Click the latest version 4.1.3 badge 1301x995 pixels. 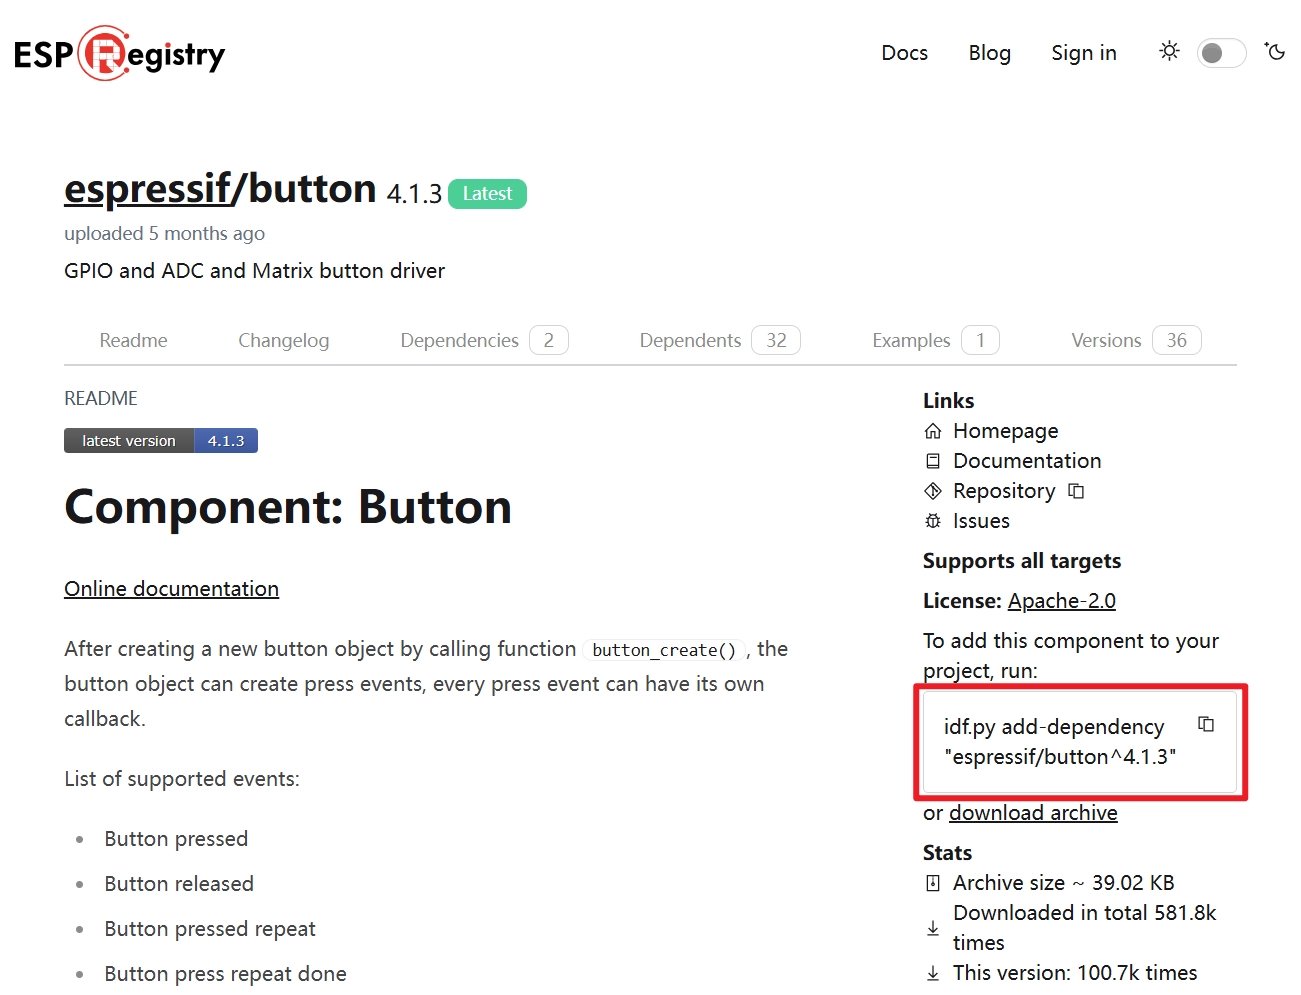[161, 441]
